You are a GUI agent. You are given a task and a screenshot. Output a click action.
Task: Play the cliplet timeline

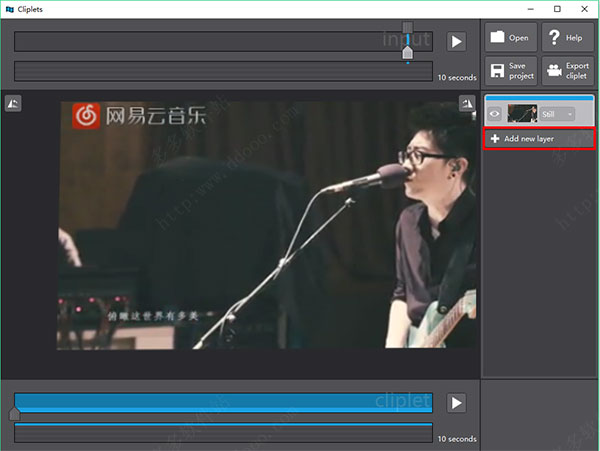click(457, 403)
